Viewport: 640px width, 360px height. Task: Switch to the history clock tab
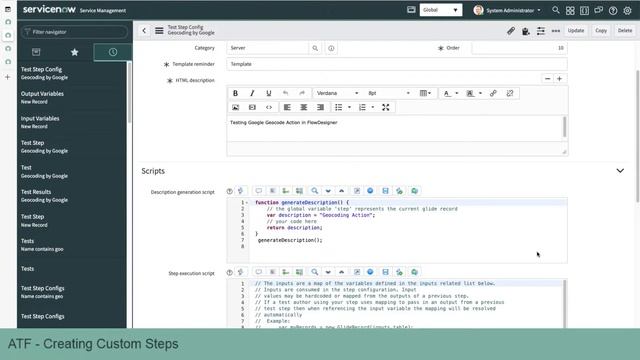[x=113, y=52]
